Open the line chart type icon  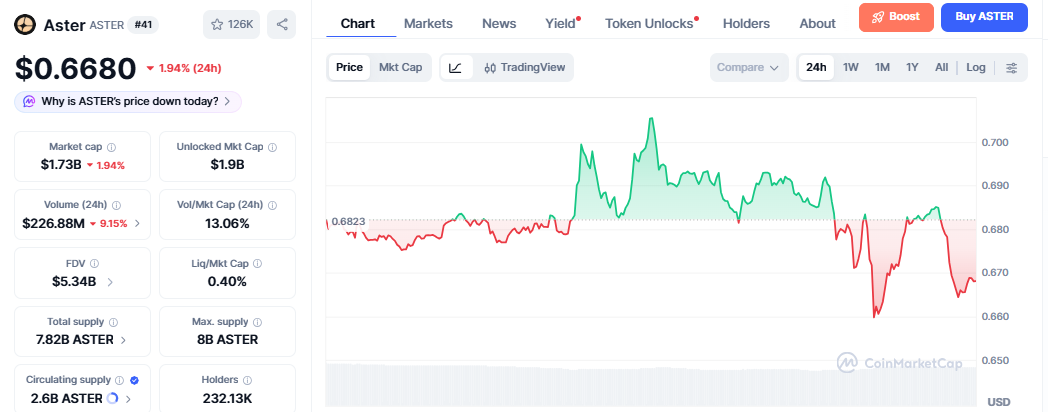click(456, 68)
